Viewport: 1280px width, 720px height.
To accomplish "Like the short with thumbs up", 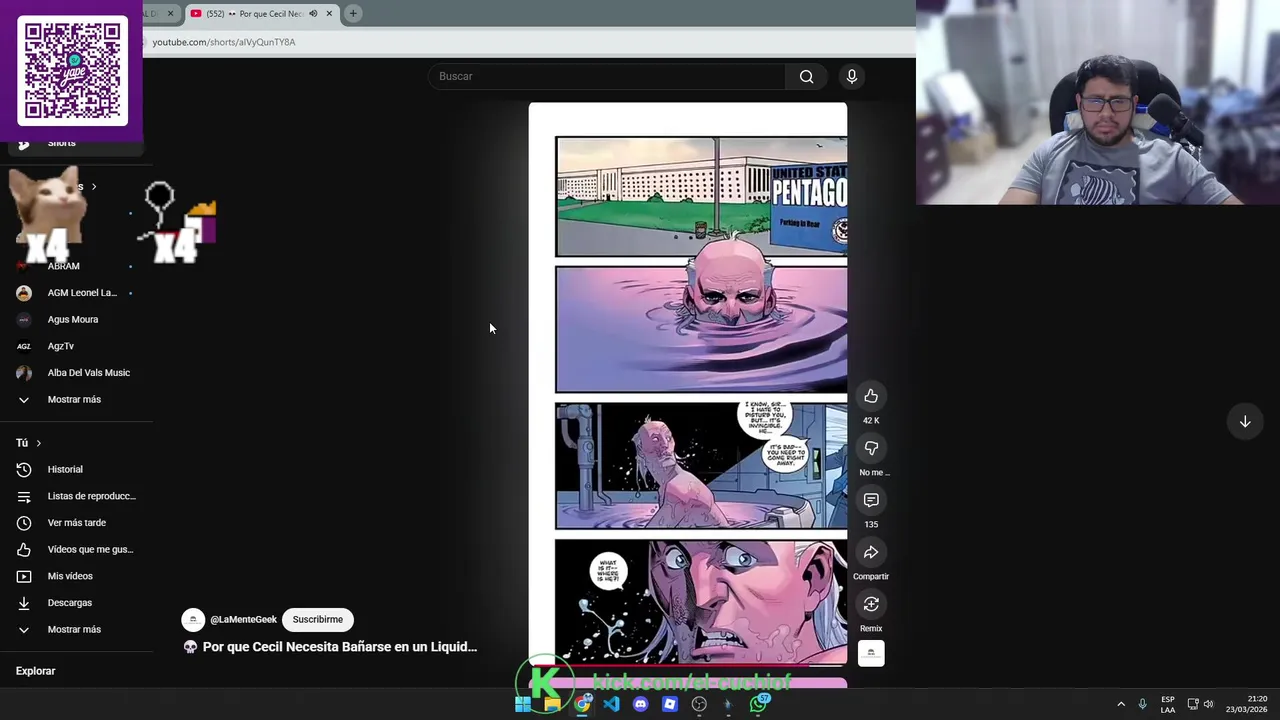I will click(x=871, y=396).
